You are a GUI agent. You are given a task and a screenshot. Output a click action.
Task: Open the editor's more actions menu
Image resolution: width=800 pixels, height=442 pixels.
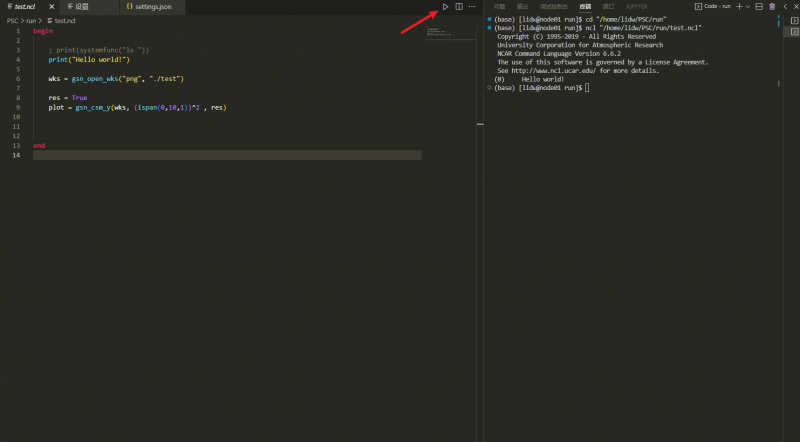[472, 7]
